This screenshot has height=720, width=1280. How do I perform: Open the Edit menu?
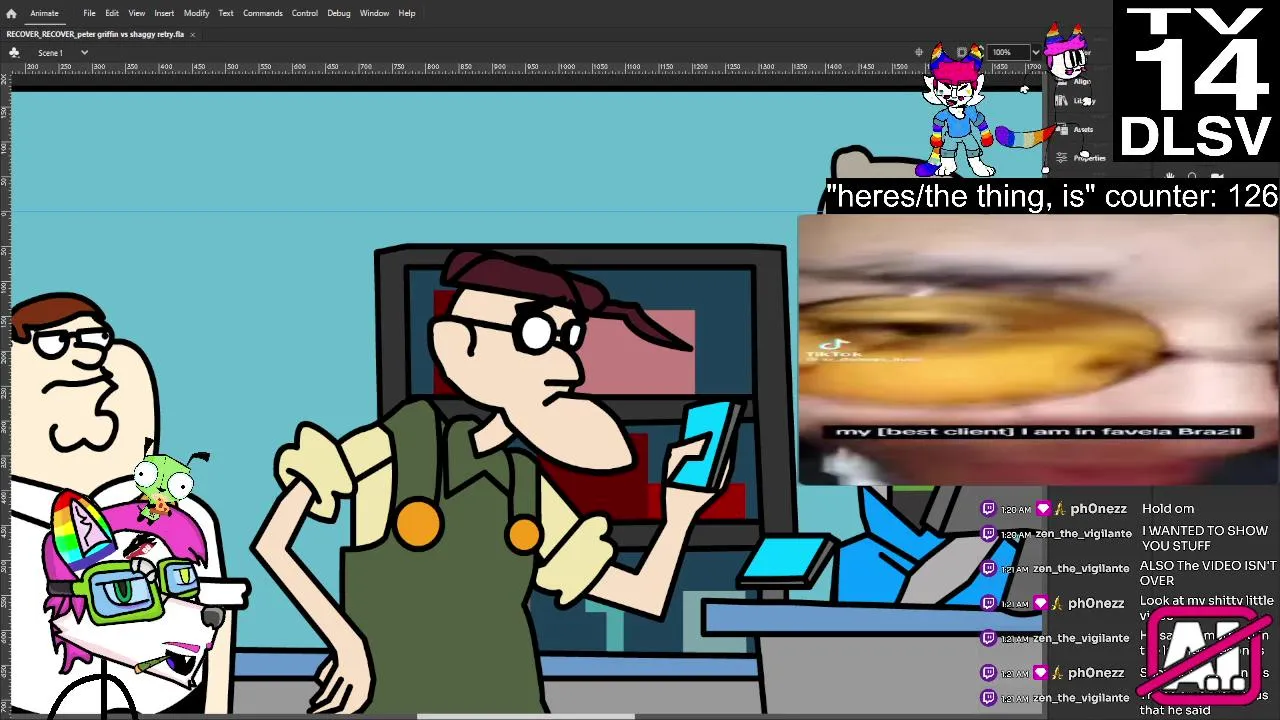coord(112,13)
